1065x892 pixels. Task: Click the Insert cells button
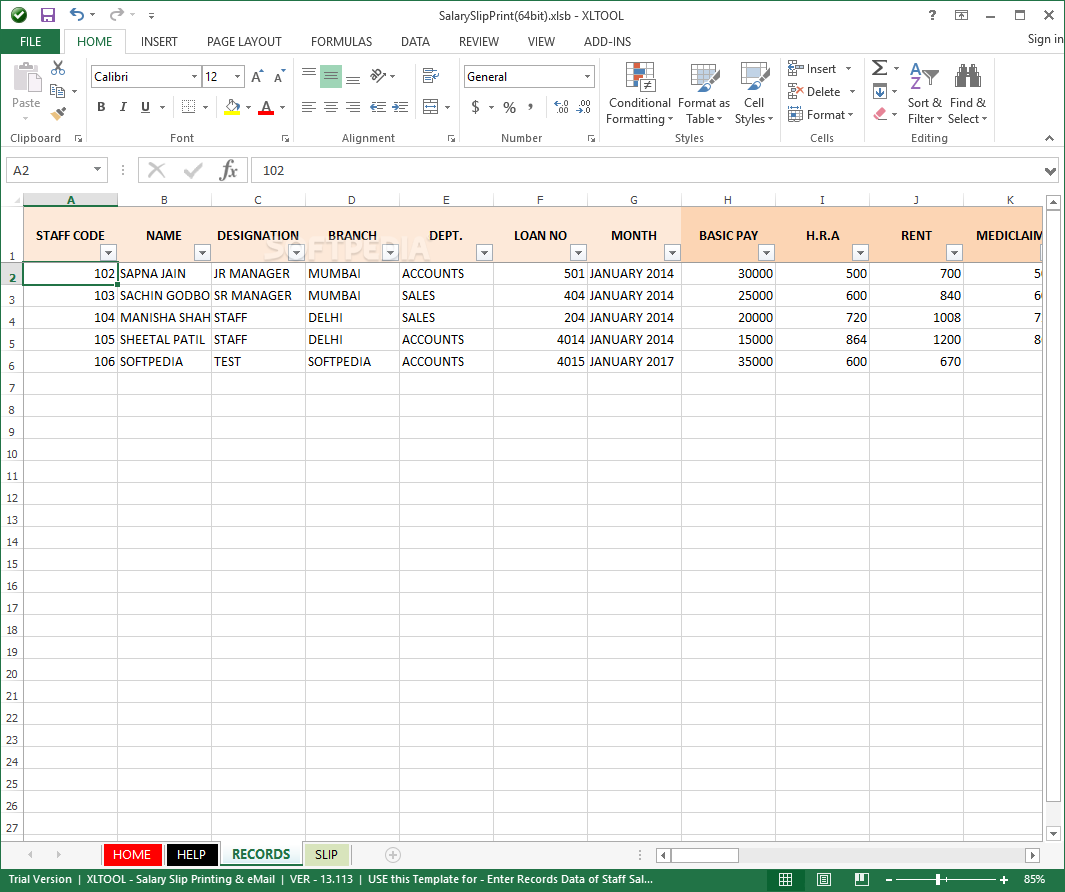[820, 69]
